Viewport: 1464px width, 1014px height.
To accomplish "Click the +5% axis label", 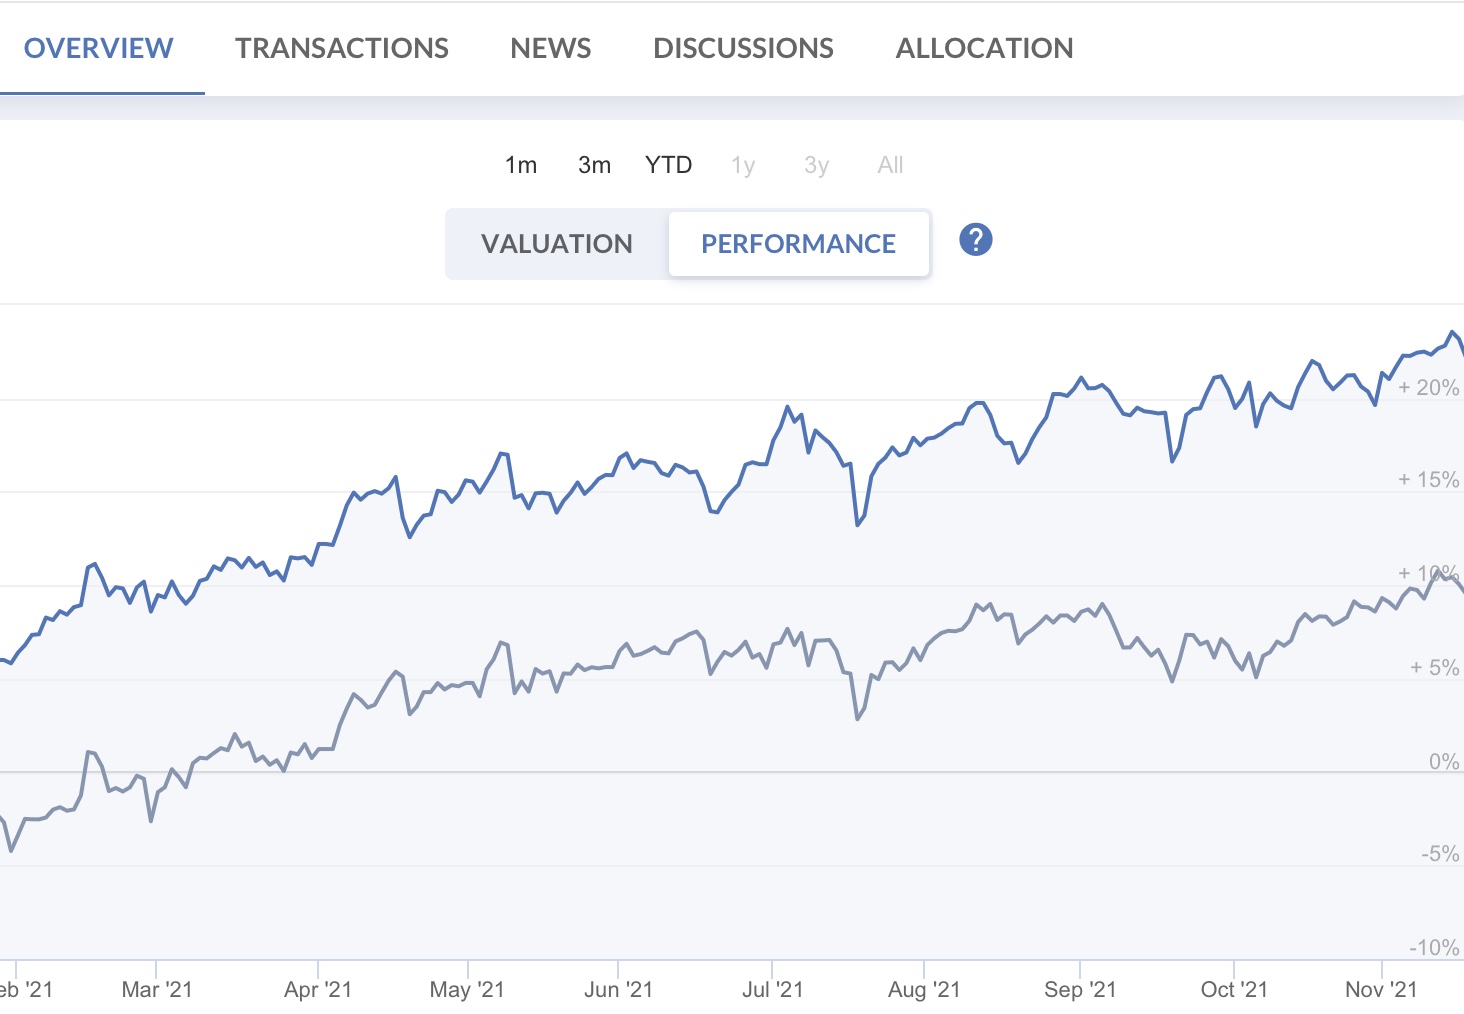I will coord(1435,668).
